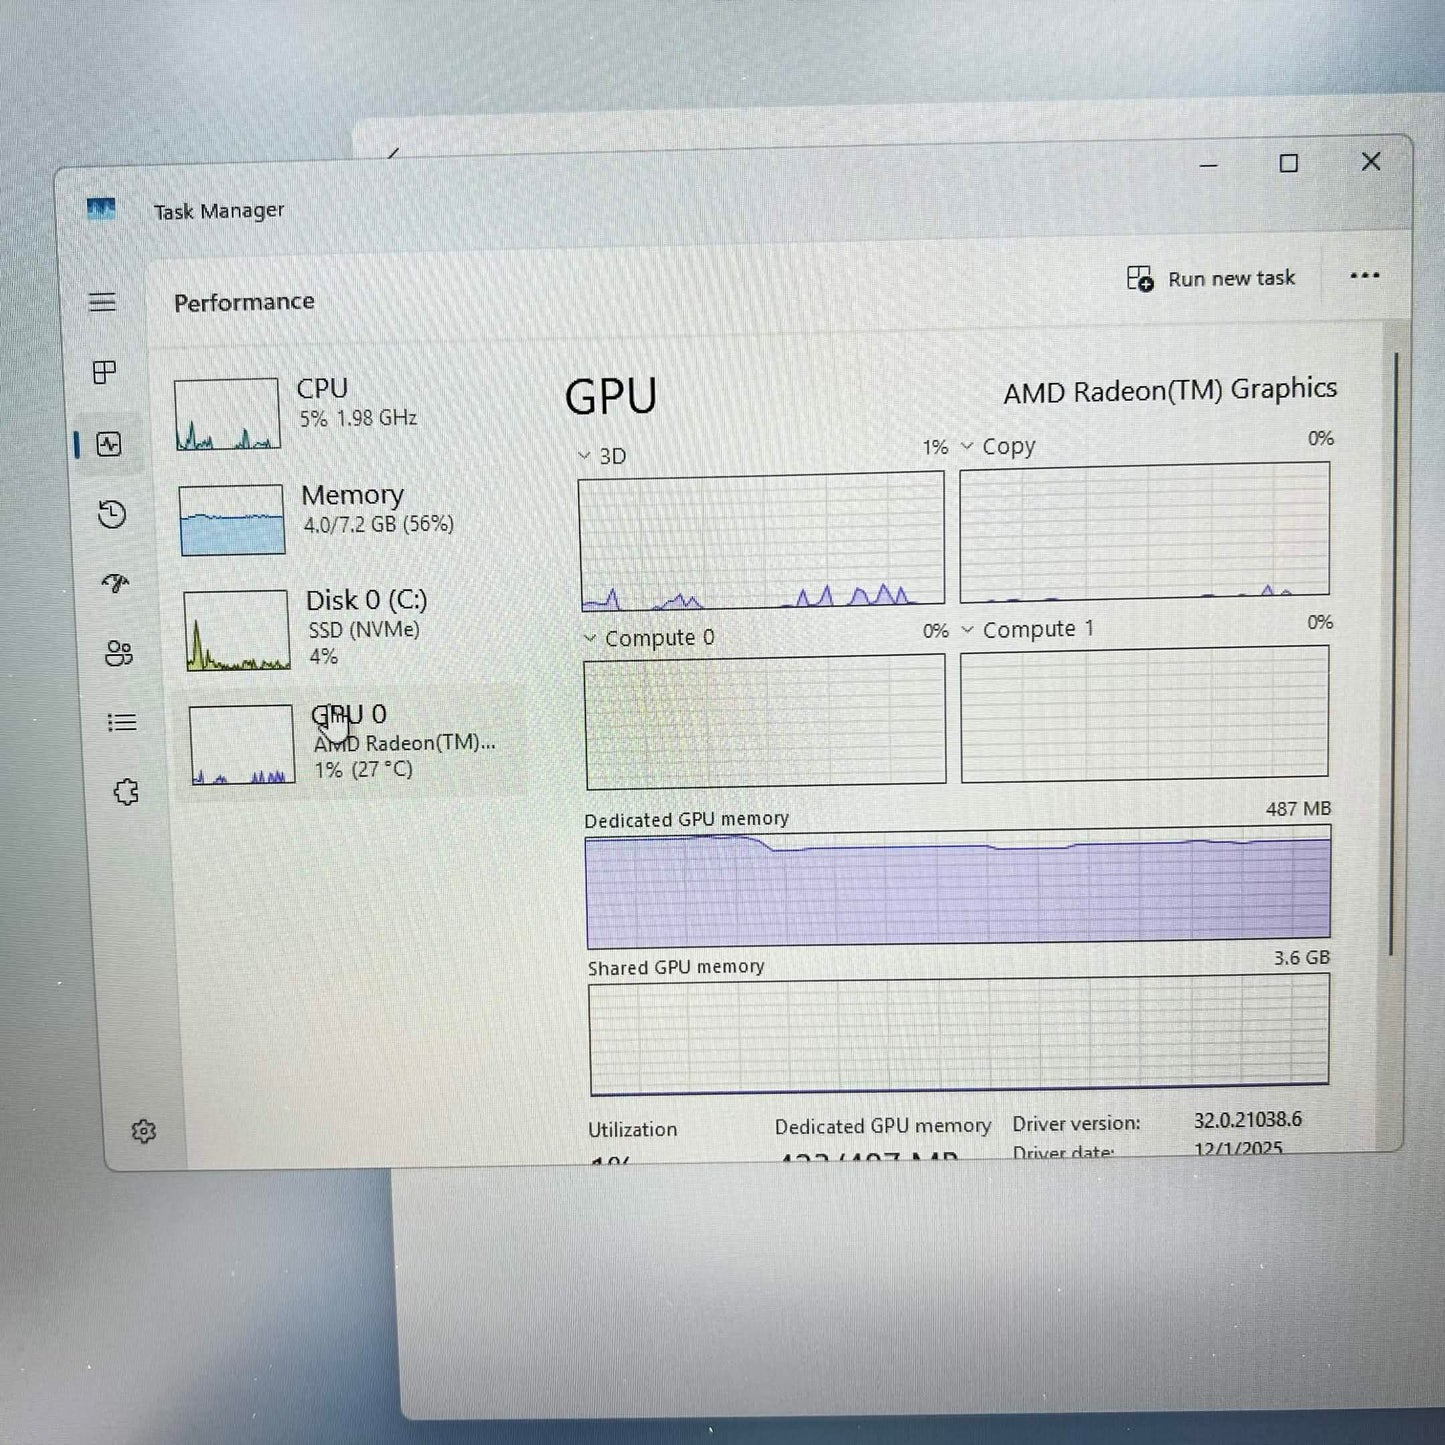Click the 3D engine usage graph
Image resolution: width=1445 pixels, height=1445 pixels.
(x=762, y=541)
